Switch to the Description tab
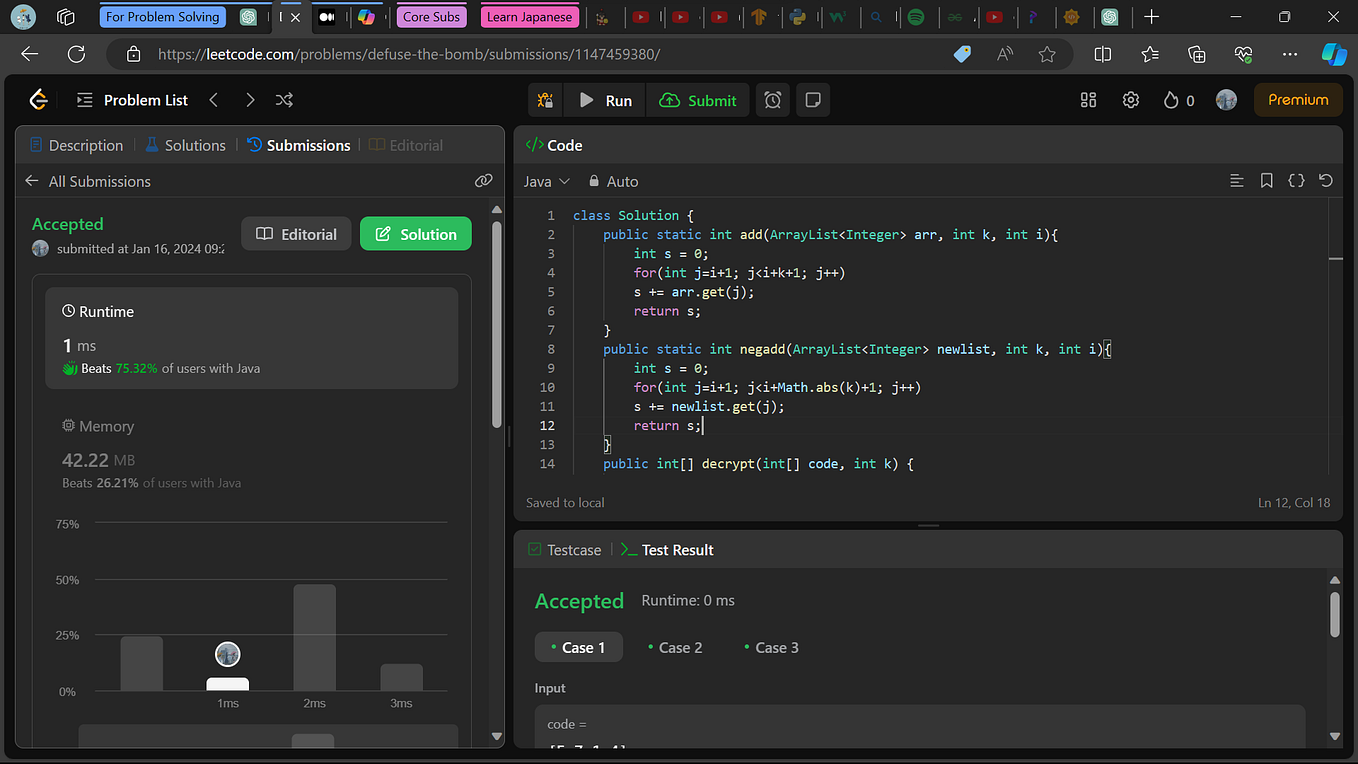 pos(76,145)
